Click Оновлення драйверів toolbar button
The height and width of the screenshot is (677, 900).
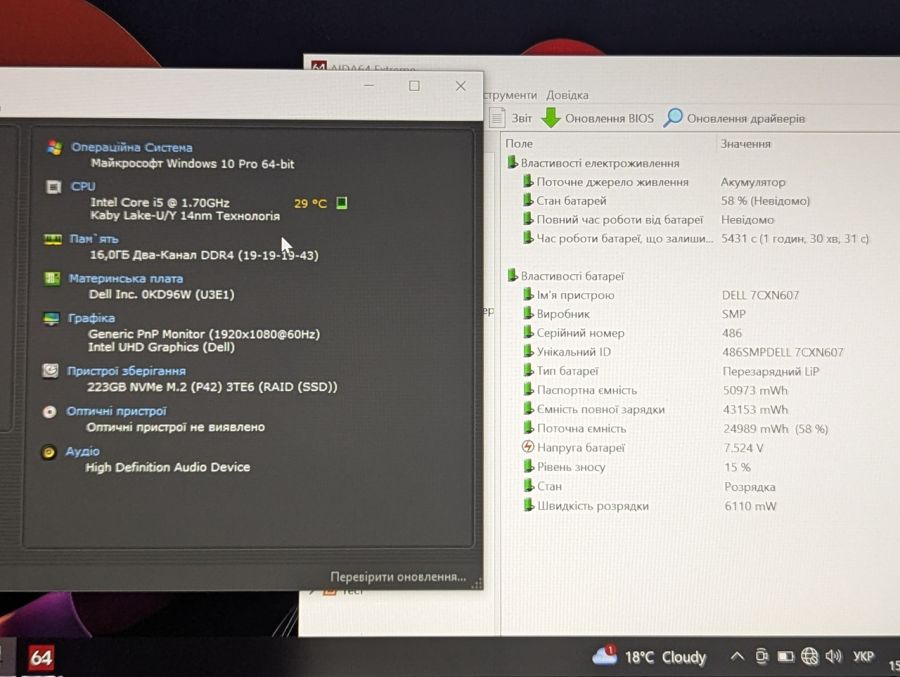[734, 118]
